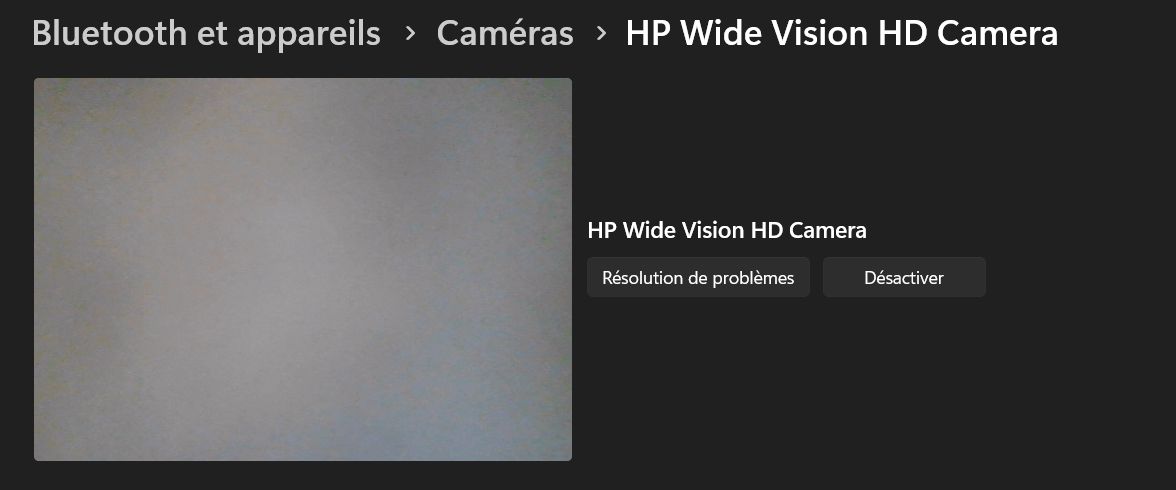Open problem resolution for HP Wide Vision camera
The height and width of the screenshot is (490, 1176).
coord(698,278)
